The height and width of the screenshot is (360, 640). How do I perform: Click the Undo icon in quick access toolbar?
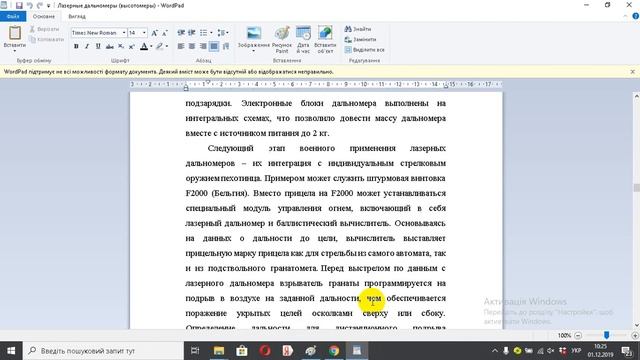tap(30, 5)
